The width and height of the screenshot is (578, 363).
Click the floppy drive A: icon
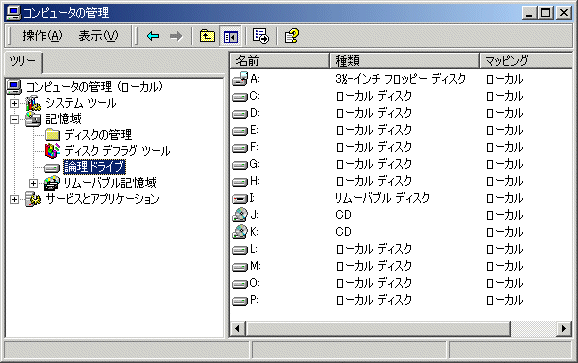click(x=240, y=78)
